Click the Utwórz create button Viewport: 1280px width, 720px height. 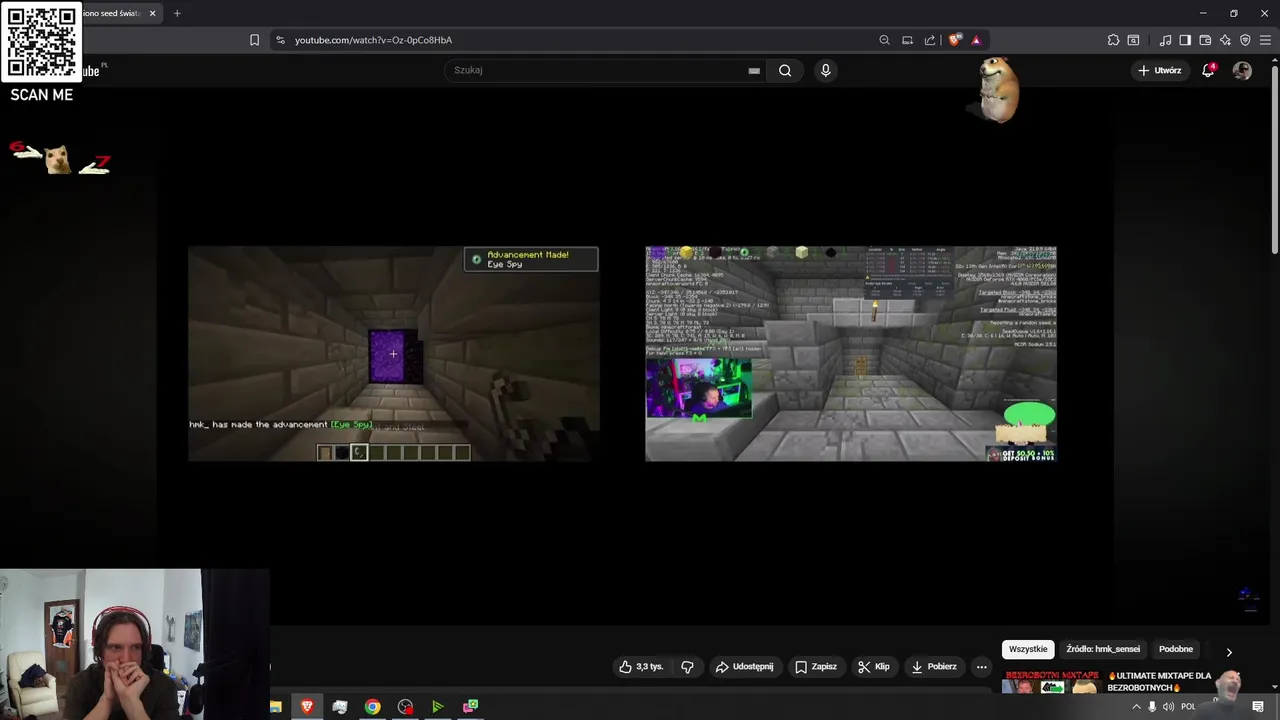1160,70
